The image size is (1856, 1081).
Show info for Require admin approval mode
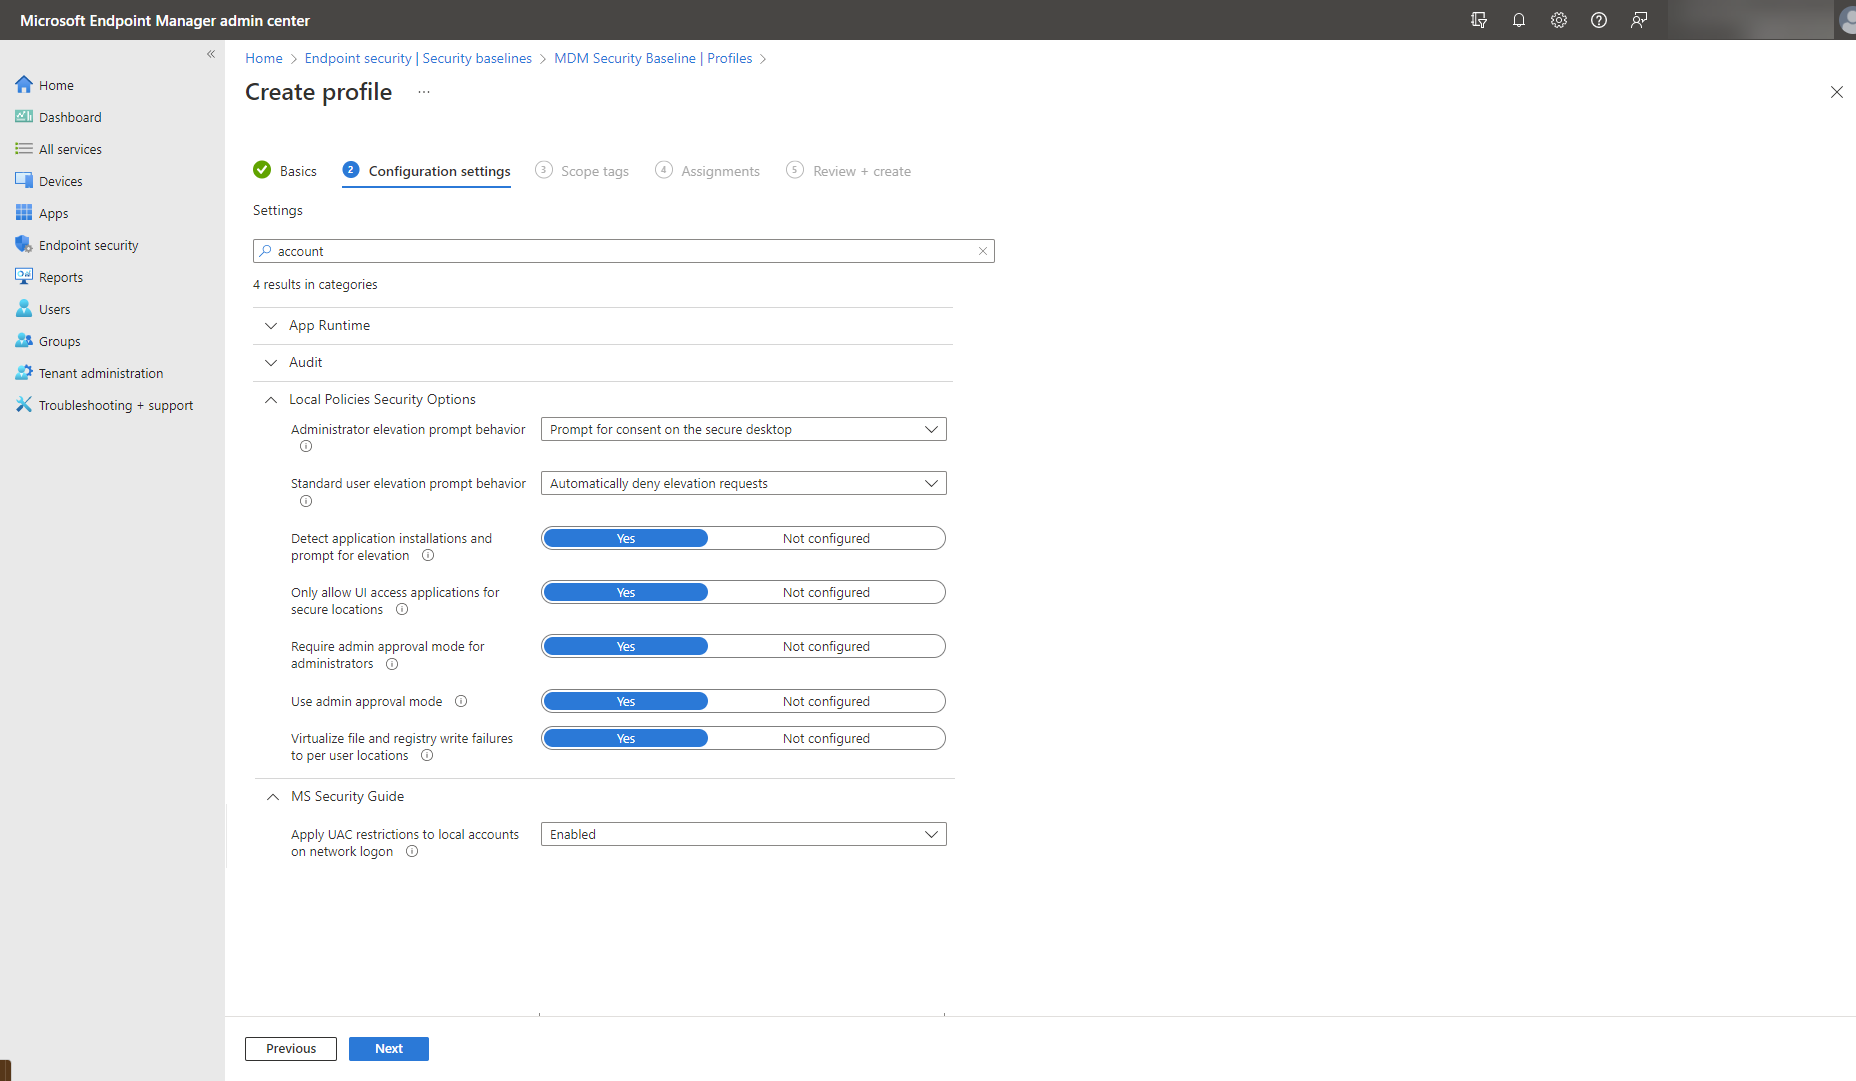click(392, 664)
